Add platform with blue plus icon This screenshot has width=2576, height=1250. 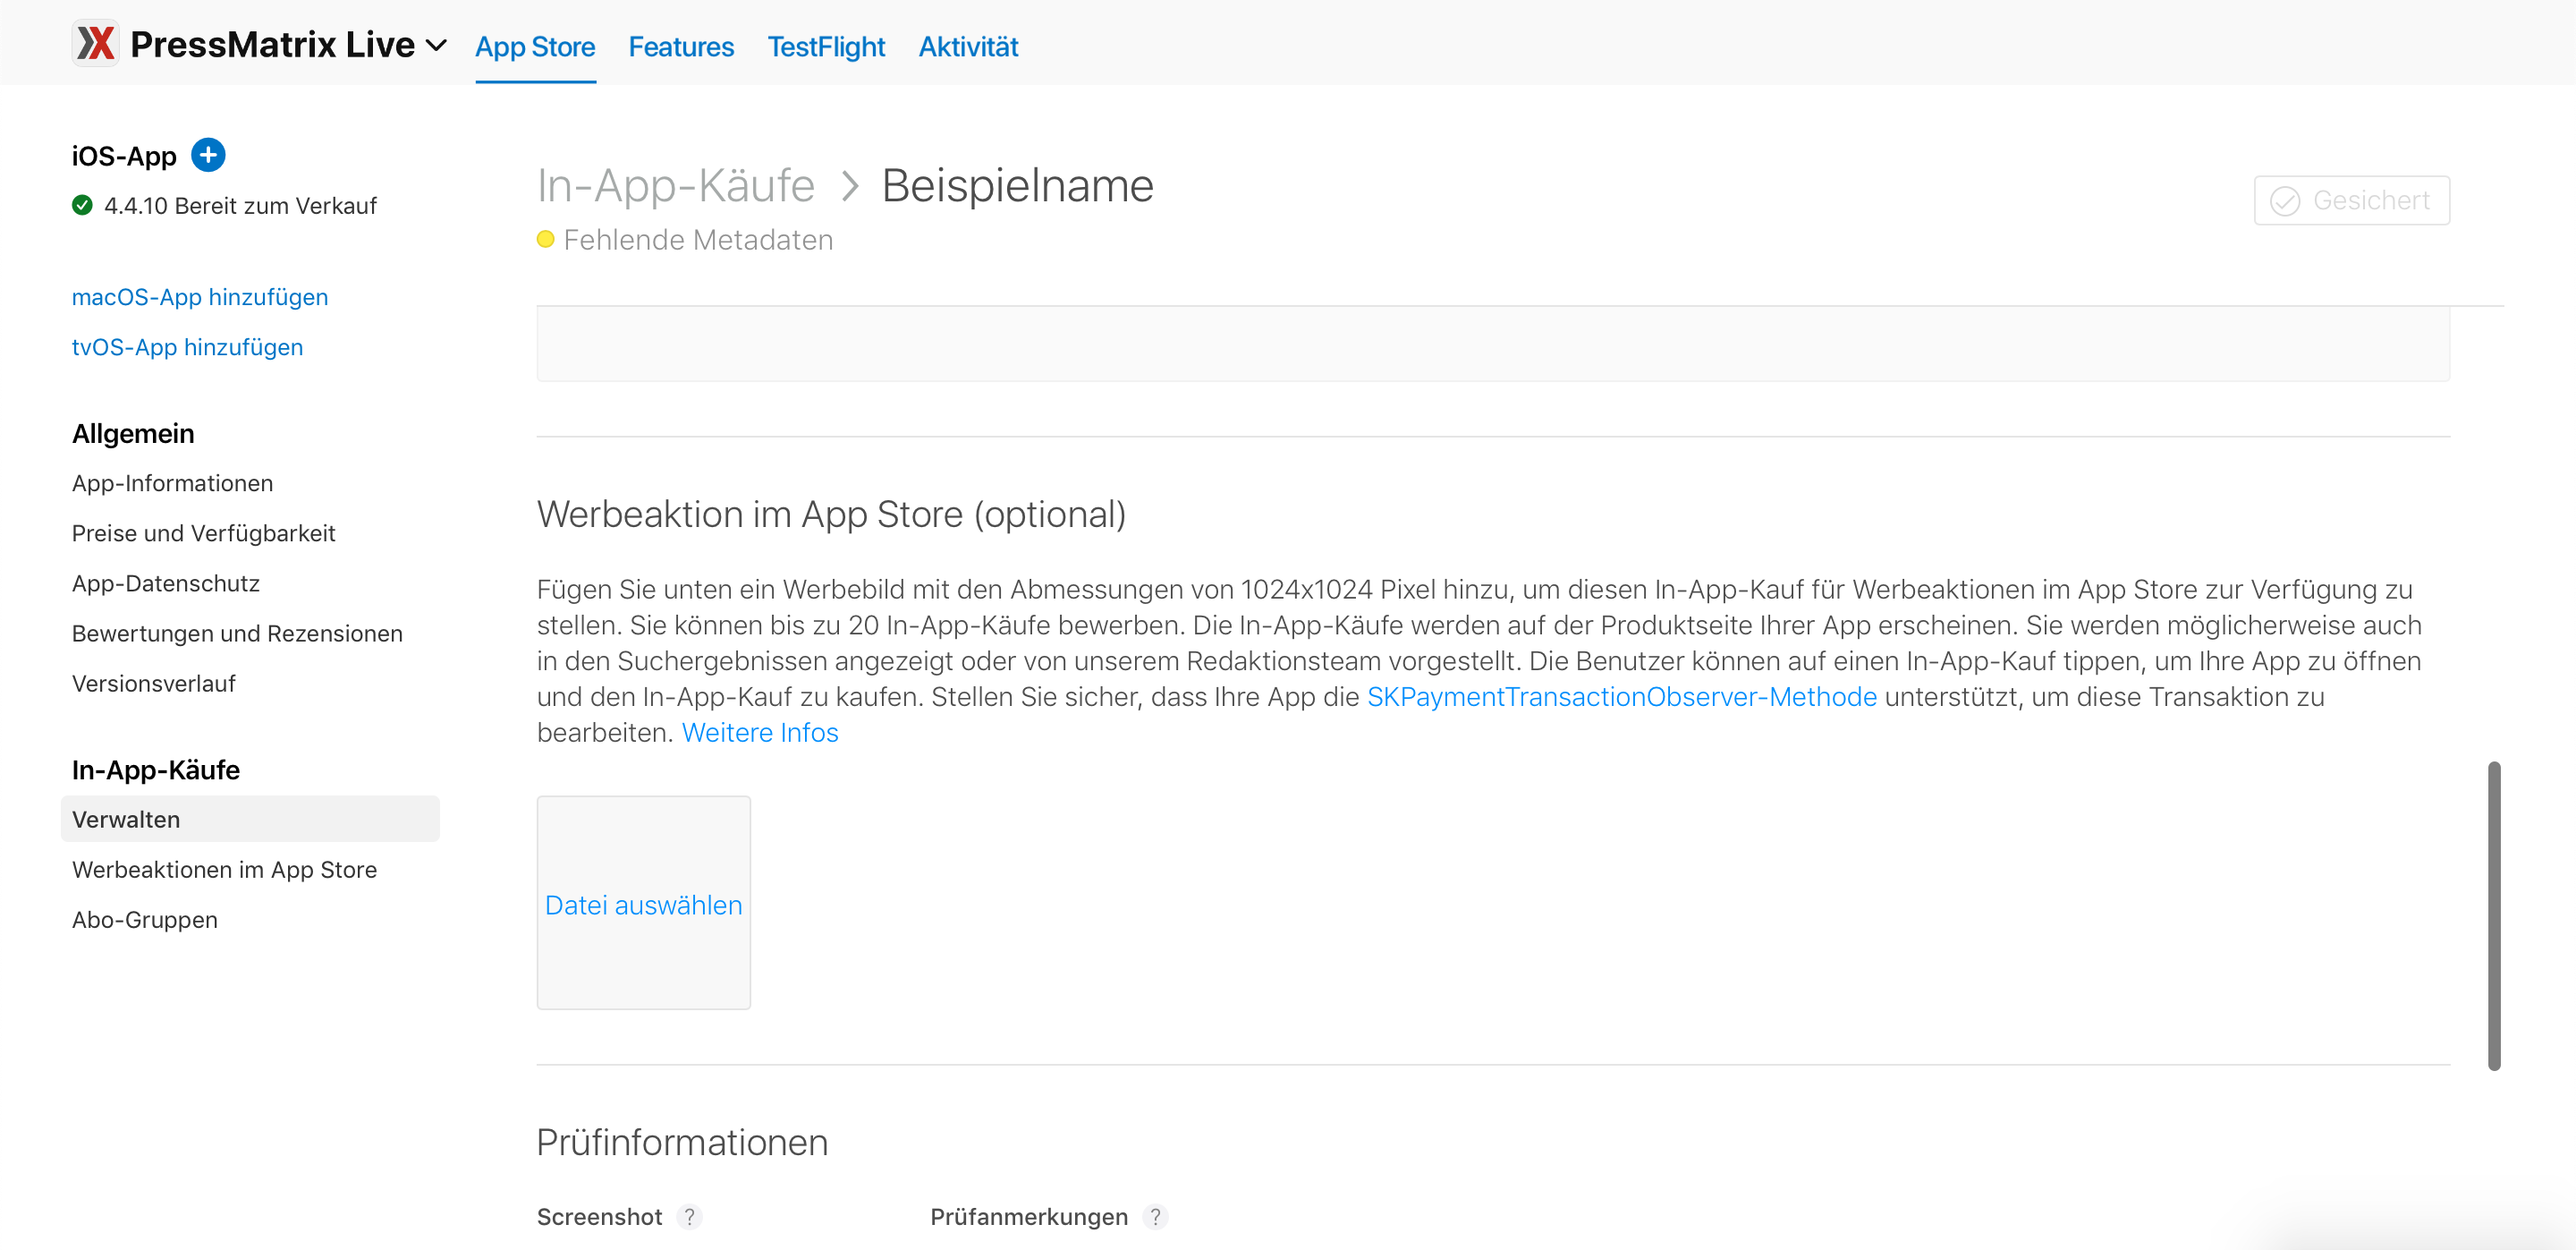[208, 155]
